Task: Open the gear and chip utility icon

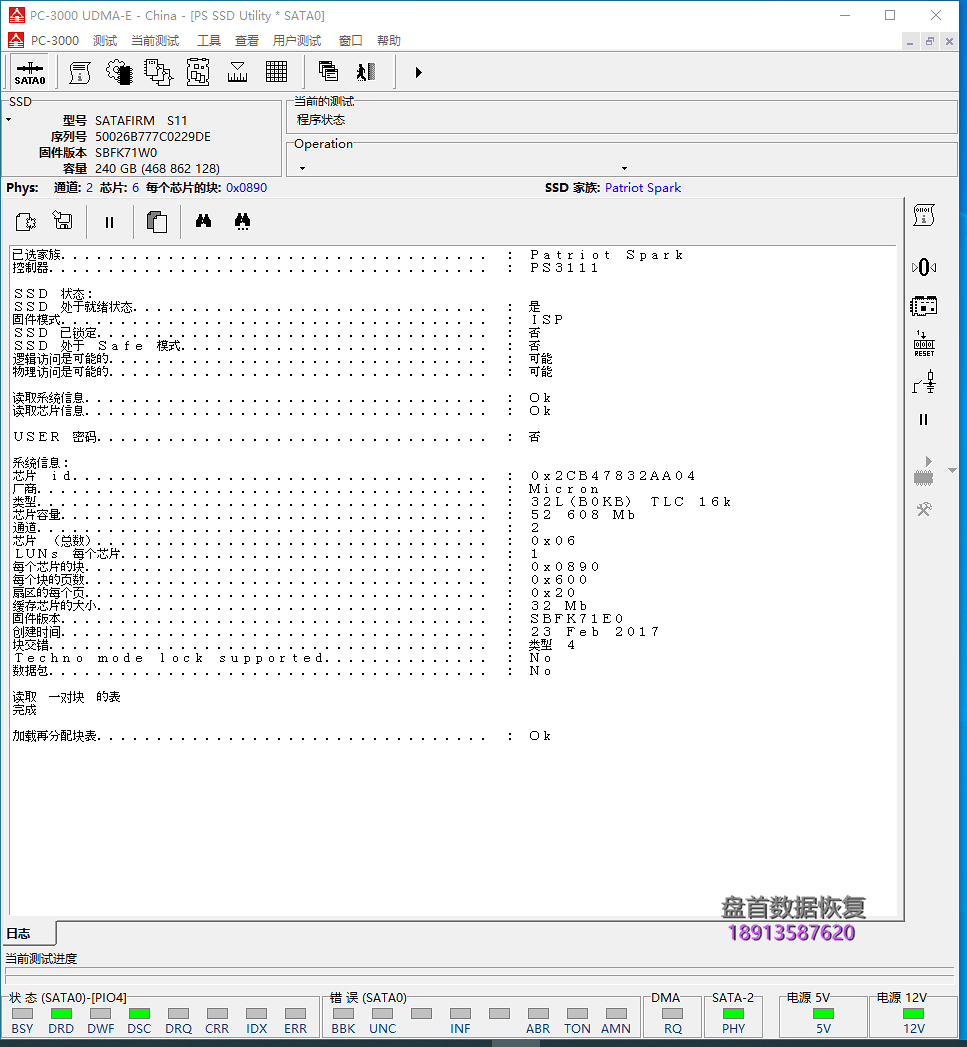Action: pos(119,72)
